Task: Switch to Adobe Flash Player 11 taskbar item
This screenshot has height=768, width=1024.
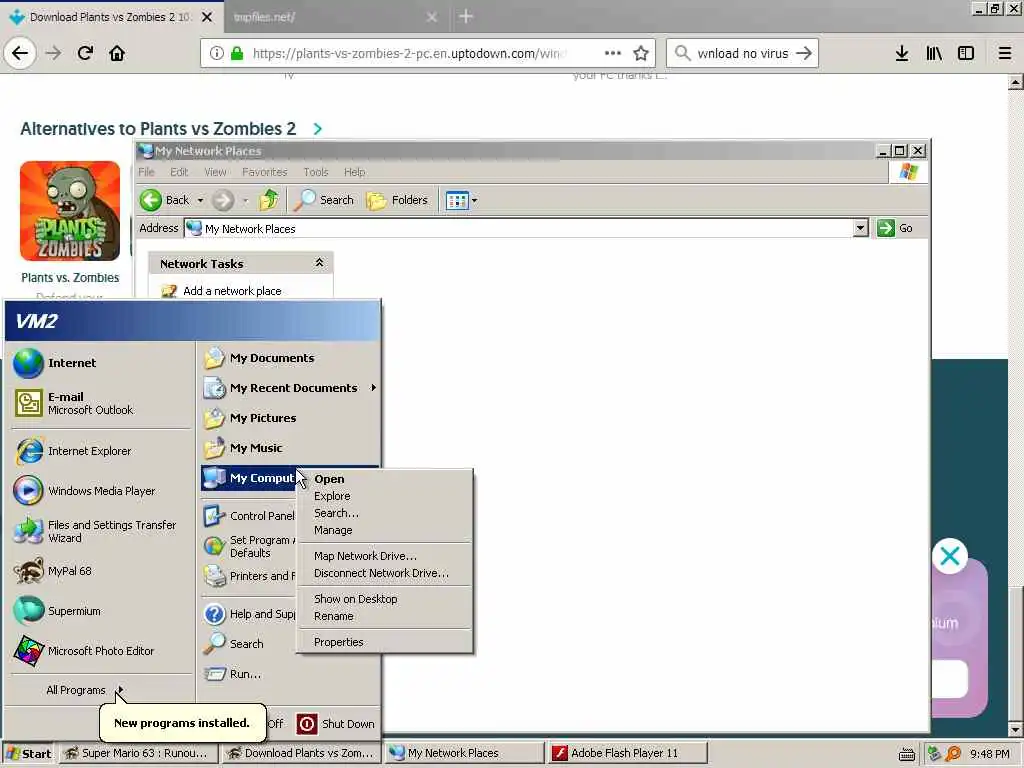Action: point(627,754)
